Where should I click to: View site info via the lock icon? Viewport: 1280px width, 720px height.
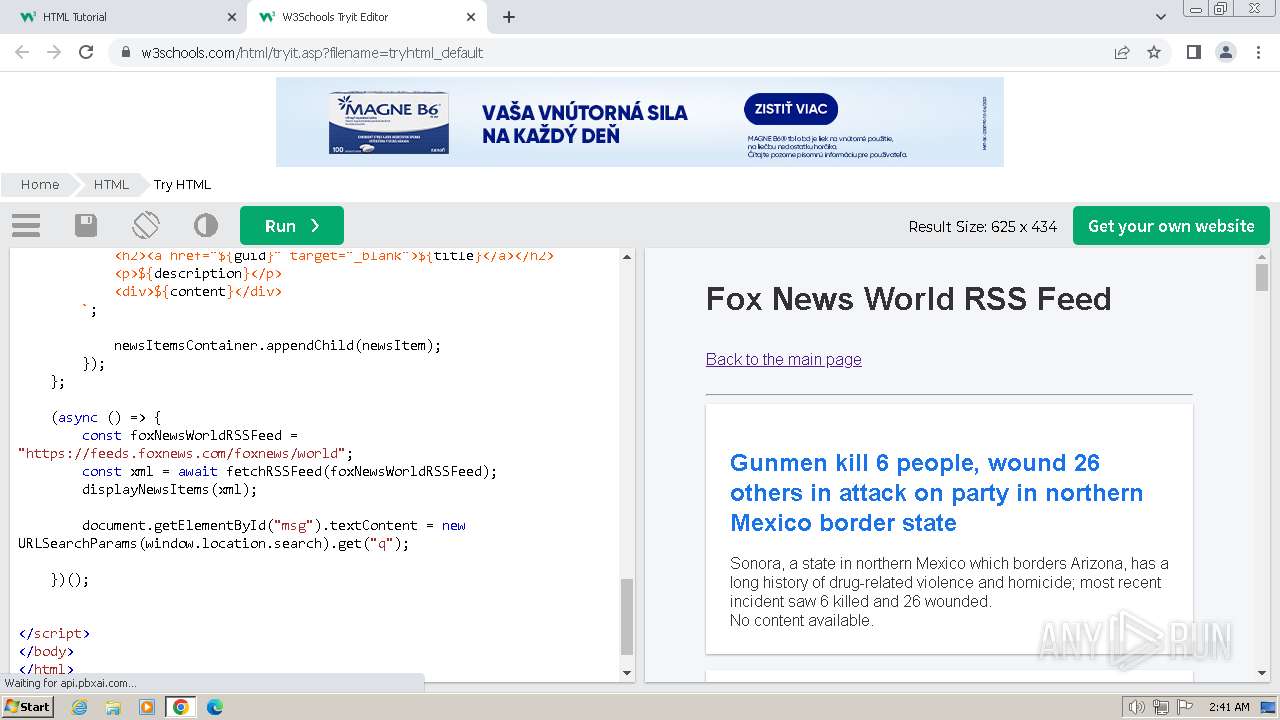[125, 53]
